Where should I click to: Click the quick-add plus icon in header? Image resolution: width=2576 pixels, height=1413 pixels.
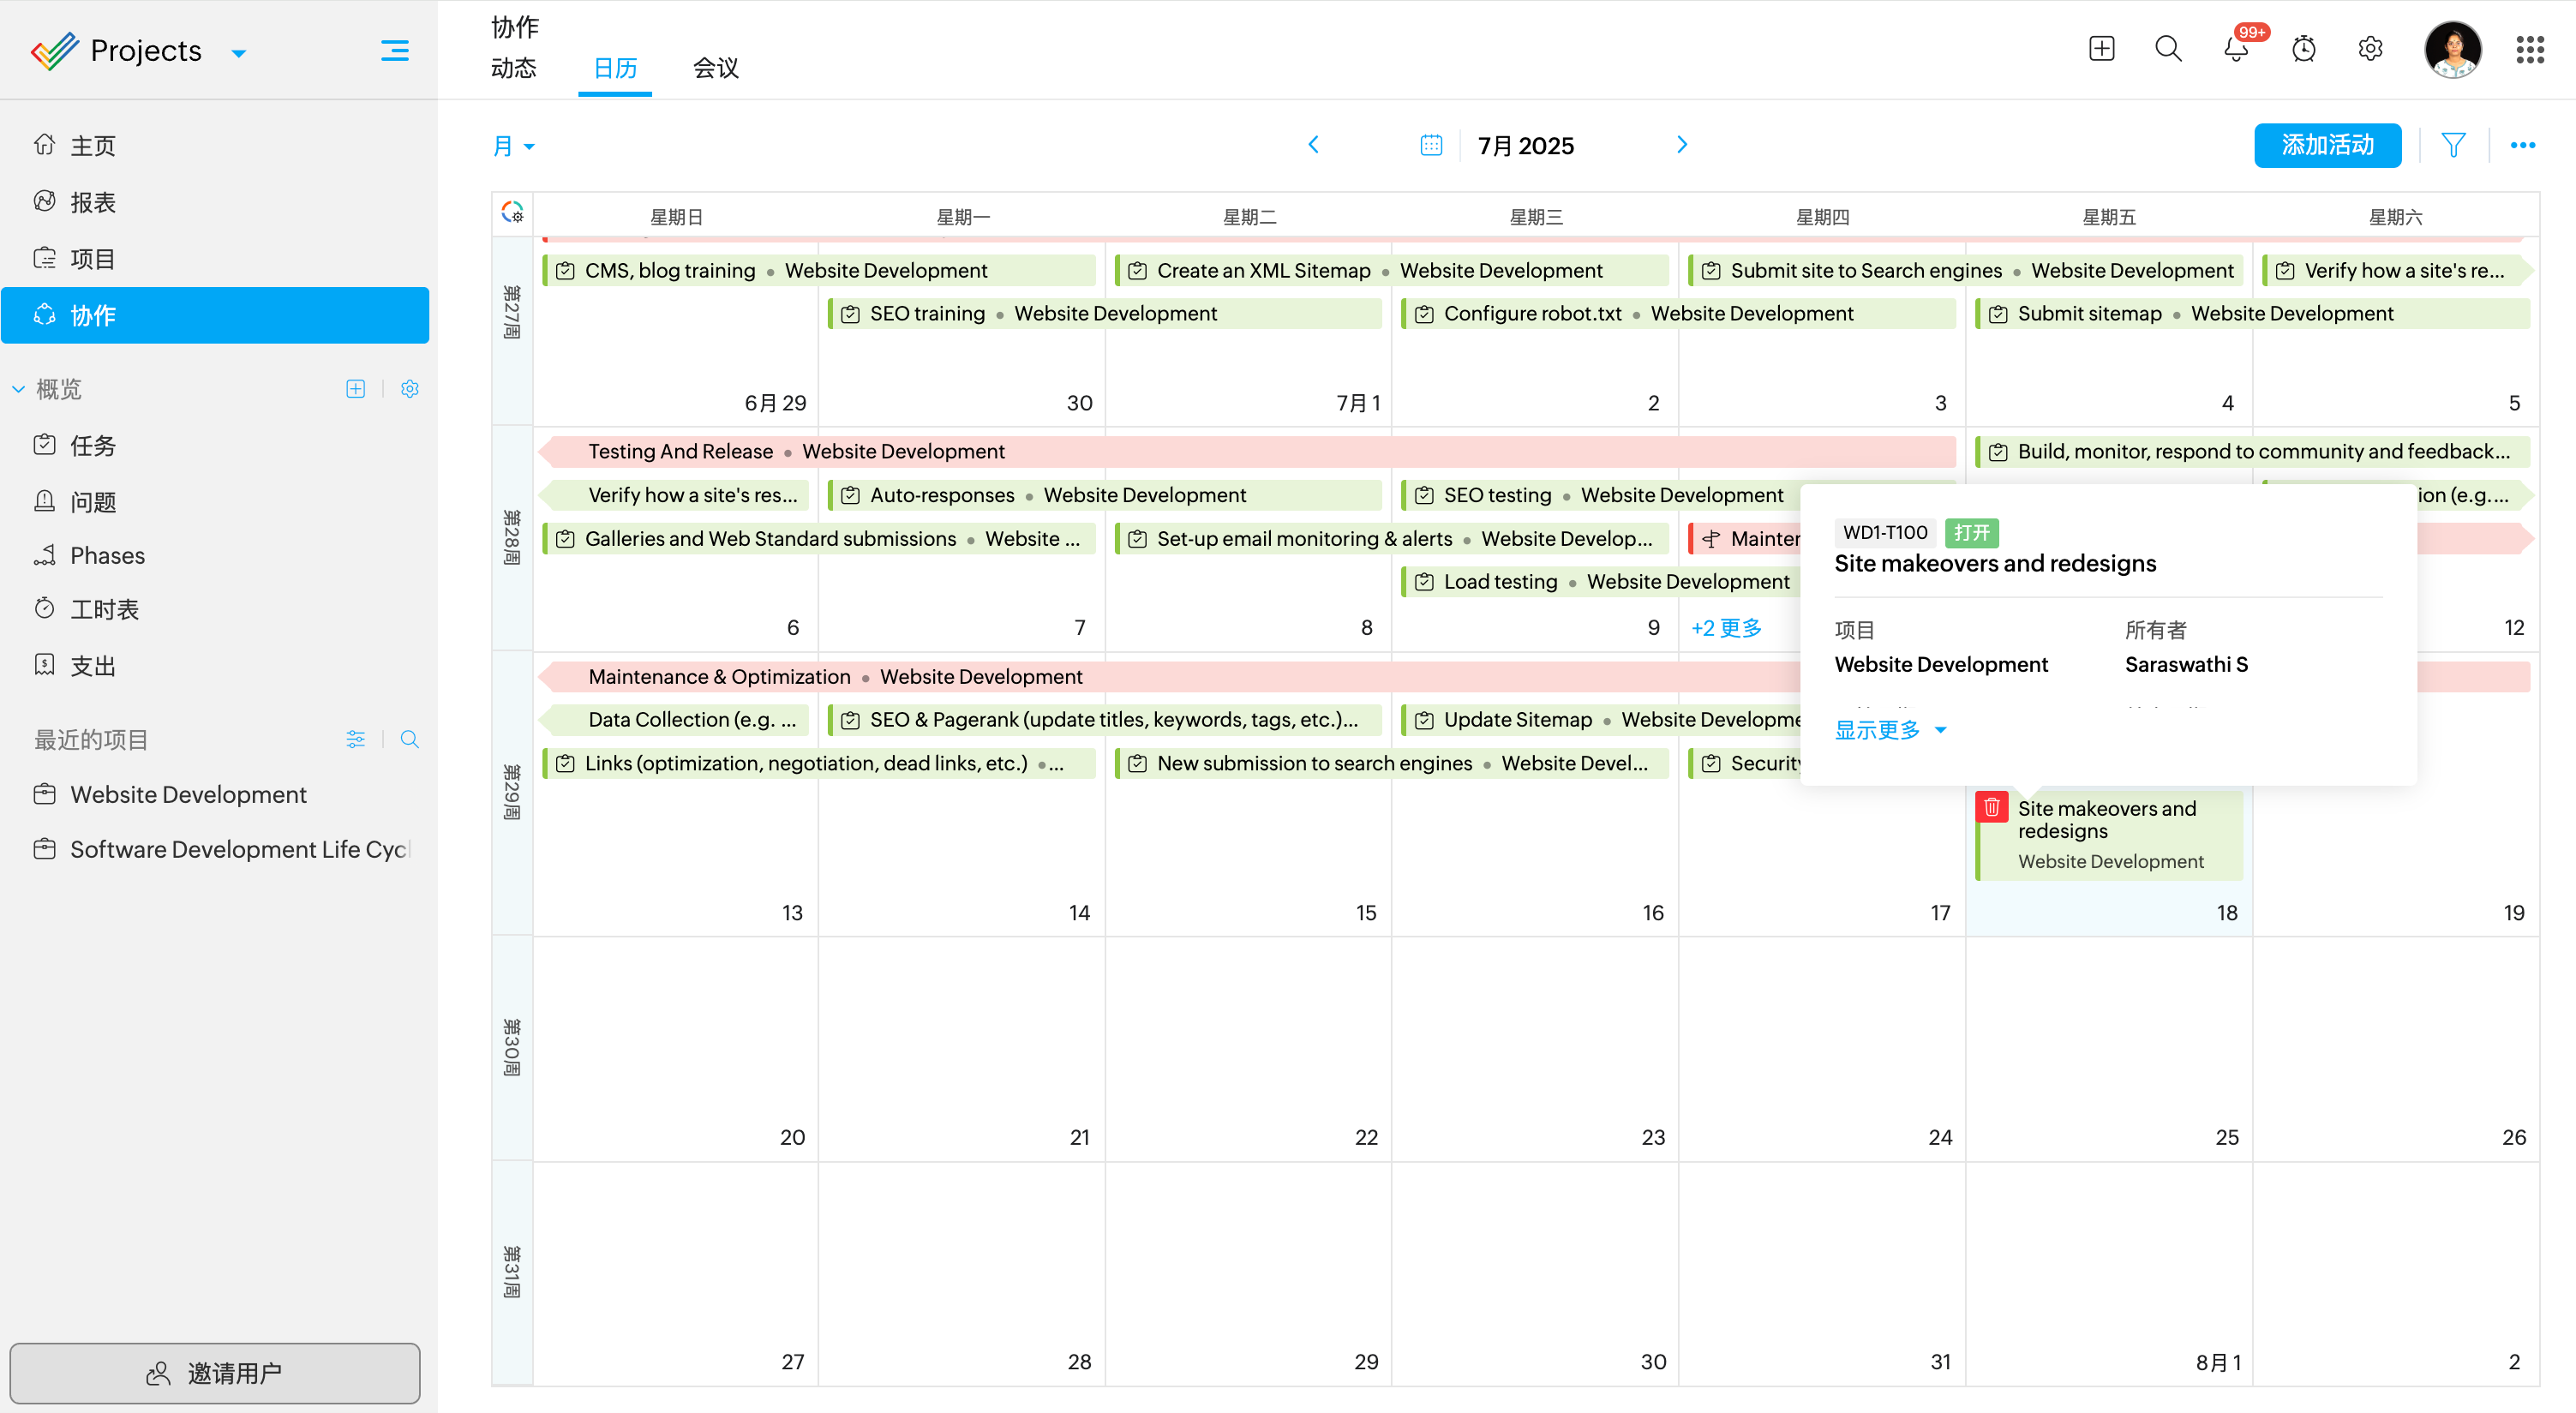[x=2101, y=49]
